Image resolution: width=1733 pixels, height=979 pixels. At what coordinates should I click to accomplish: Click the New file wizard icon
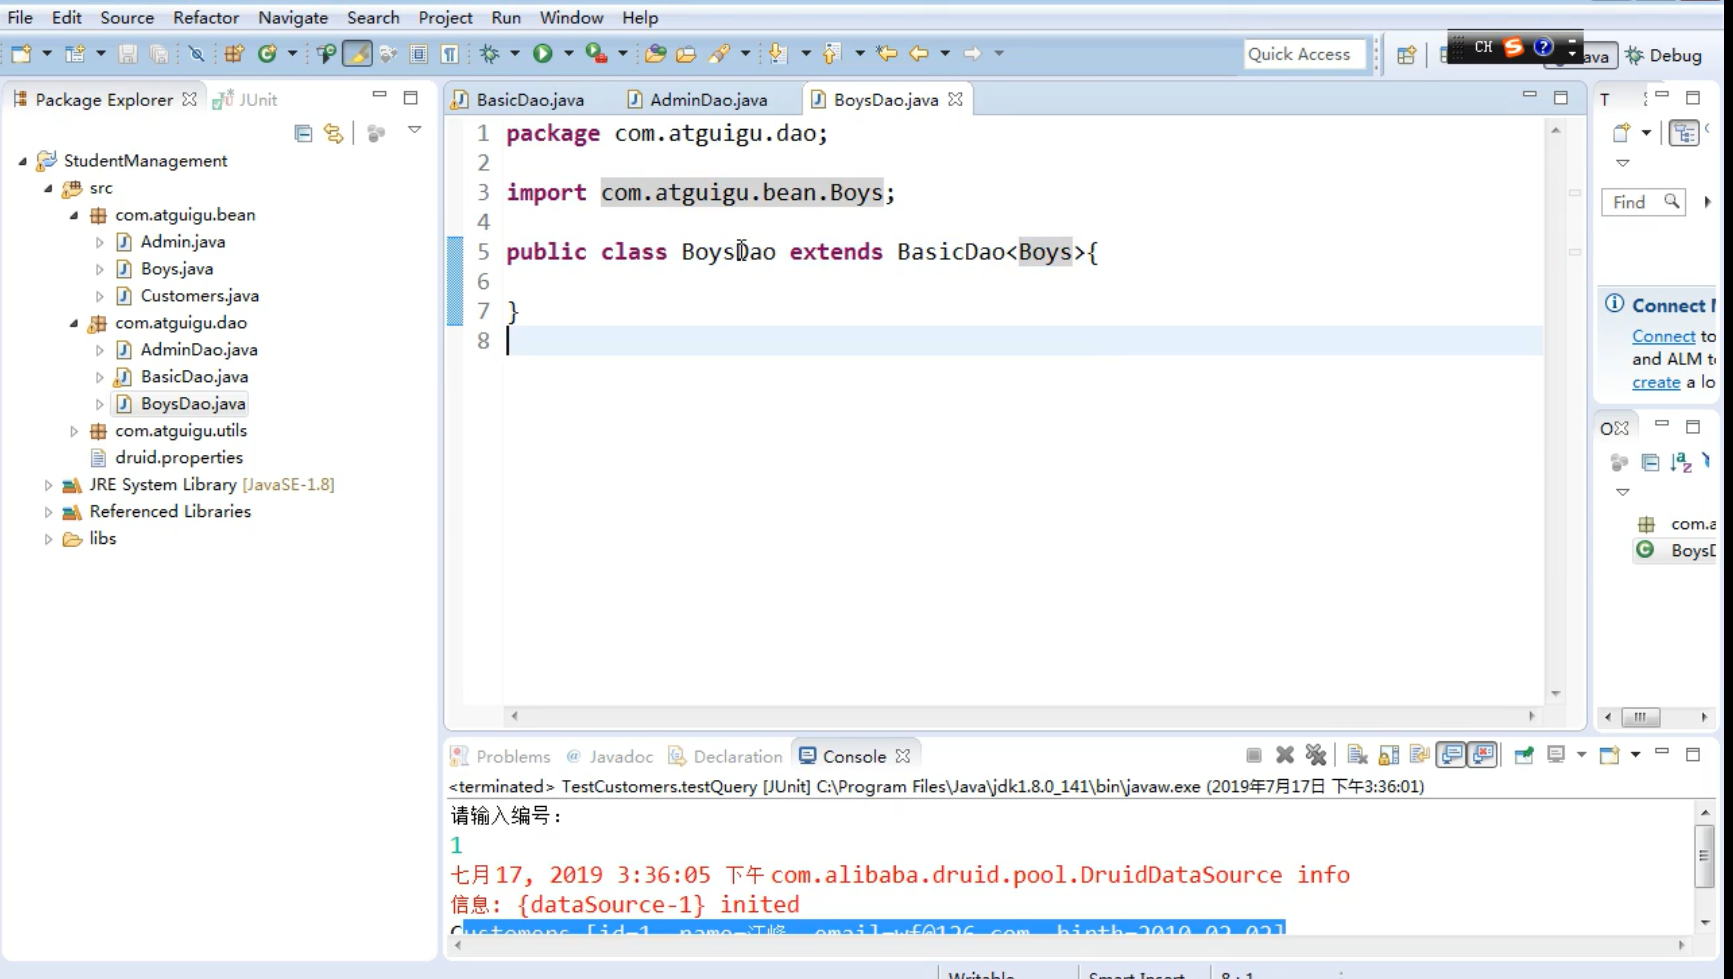[x=21, y=54]
